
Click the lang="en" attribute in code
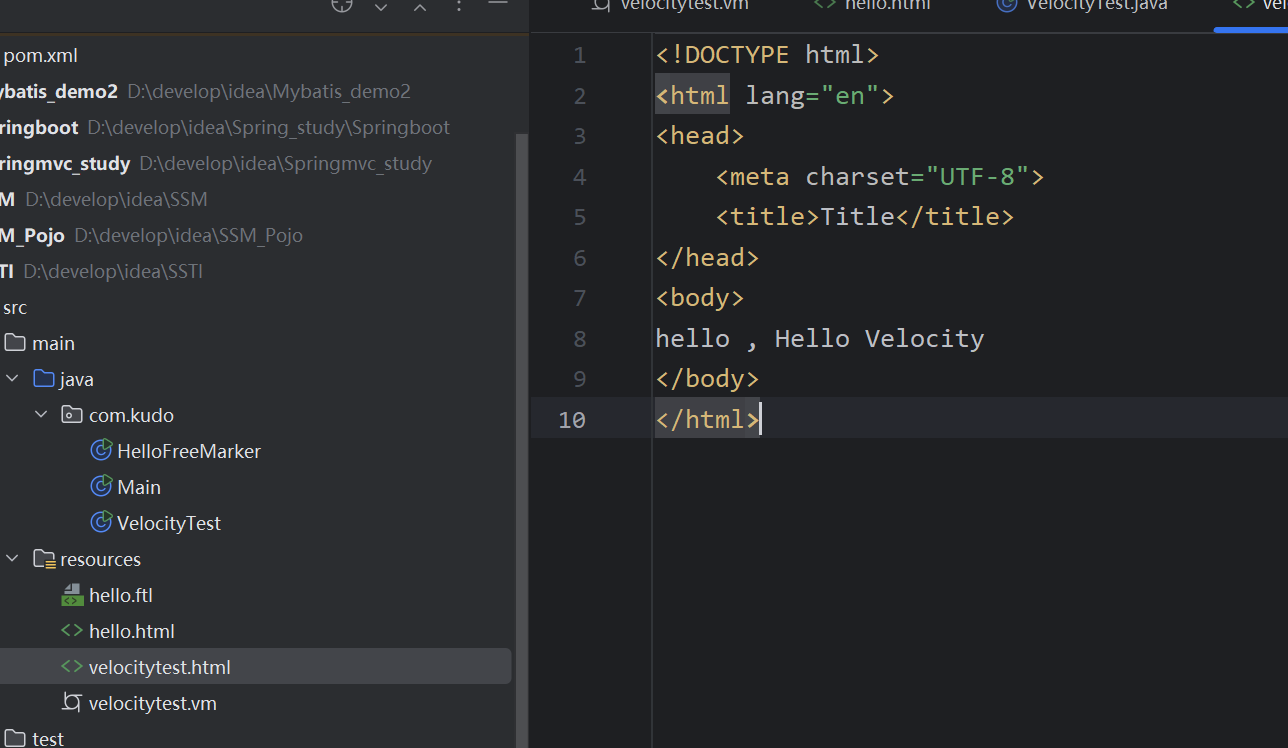(x=812, y=96)
